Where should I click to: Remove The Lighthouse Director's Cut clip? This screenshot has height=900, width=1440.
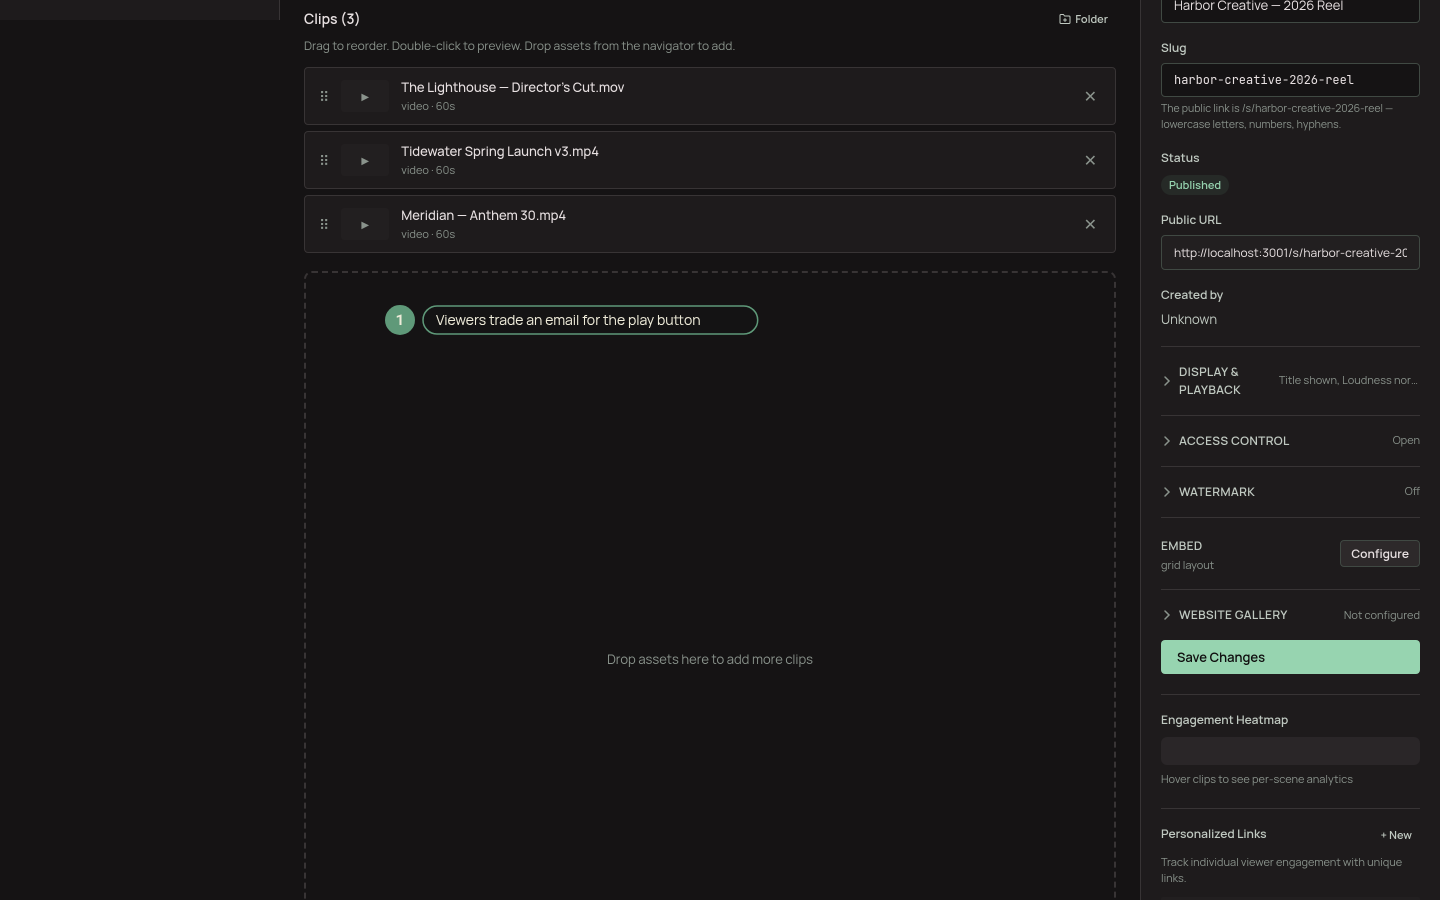[x=1090, y=97]
